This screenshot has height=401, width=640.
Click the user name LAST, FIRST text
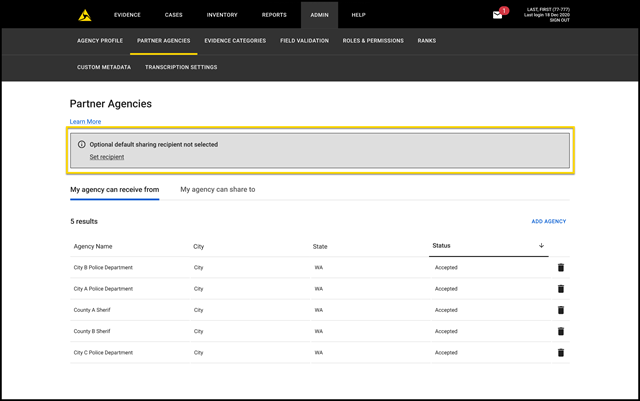(548, 9)
